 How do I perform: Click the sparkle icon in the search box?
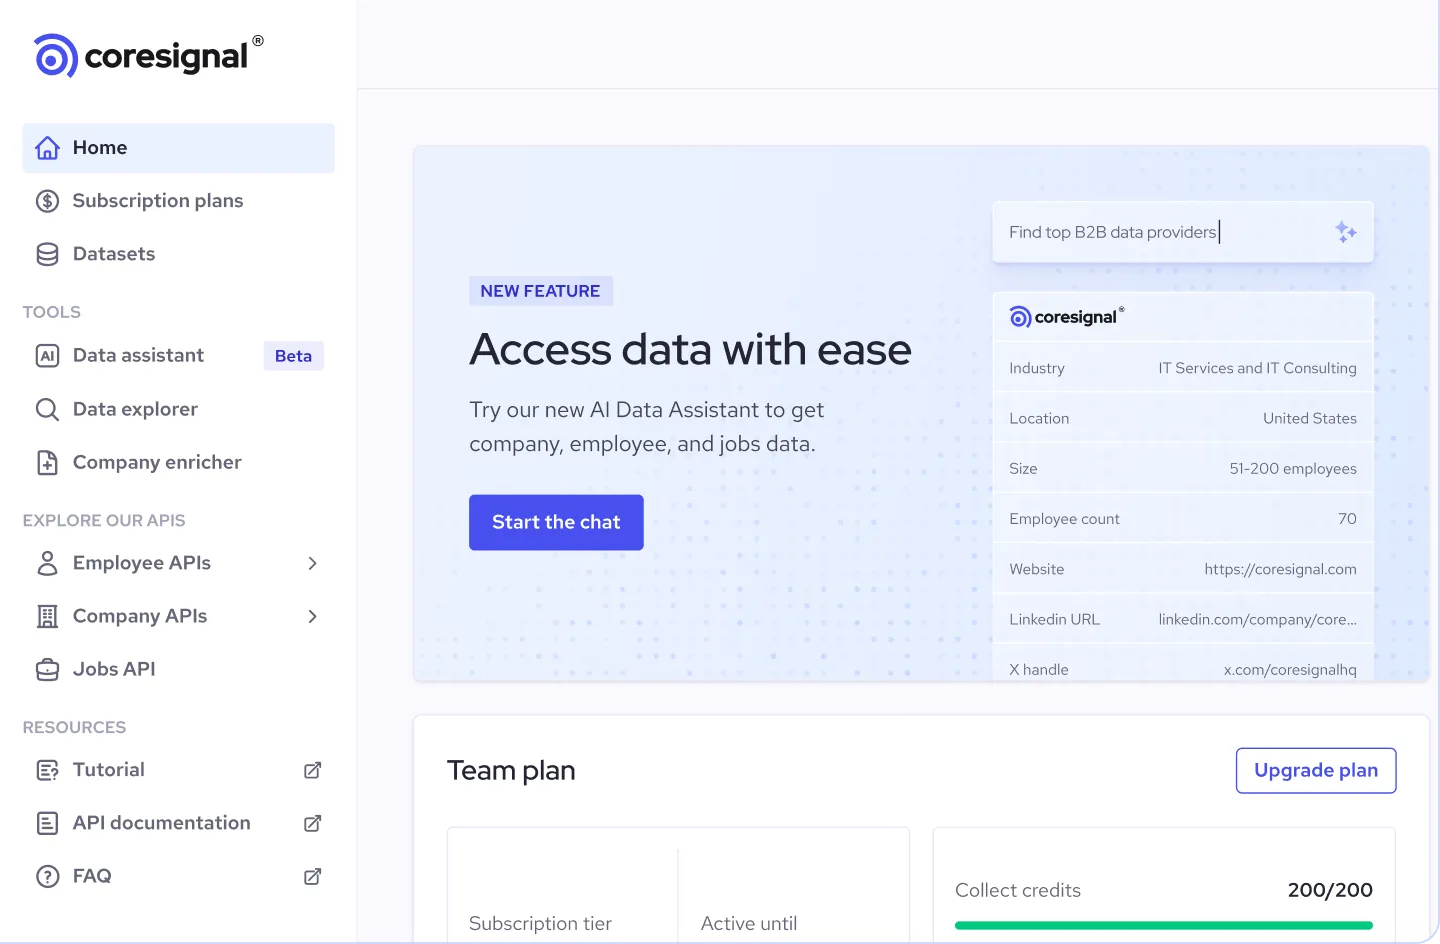1346,231
